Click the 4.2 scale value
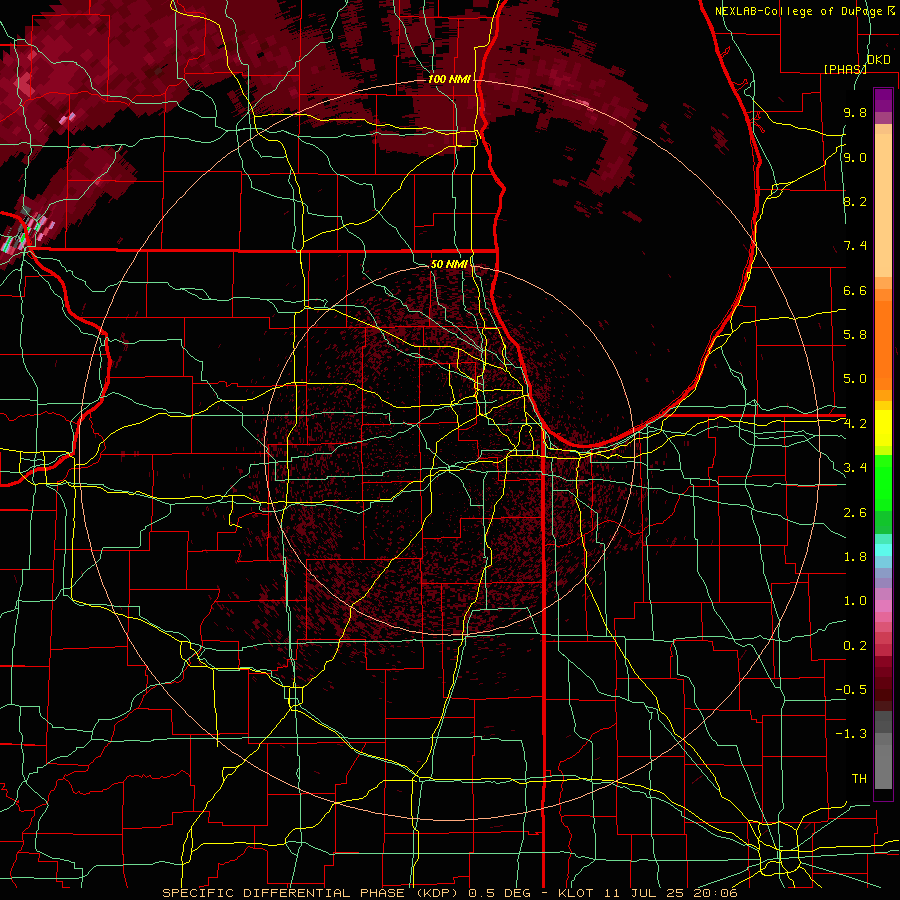900x900 pixels. point(855,424)
